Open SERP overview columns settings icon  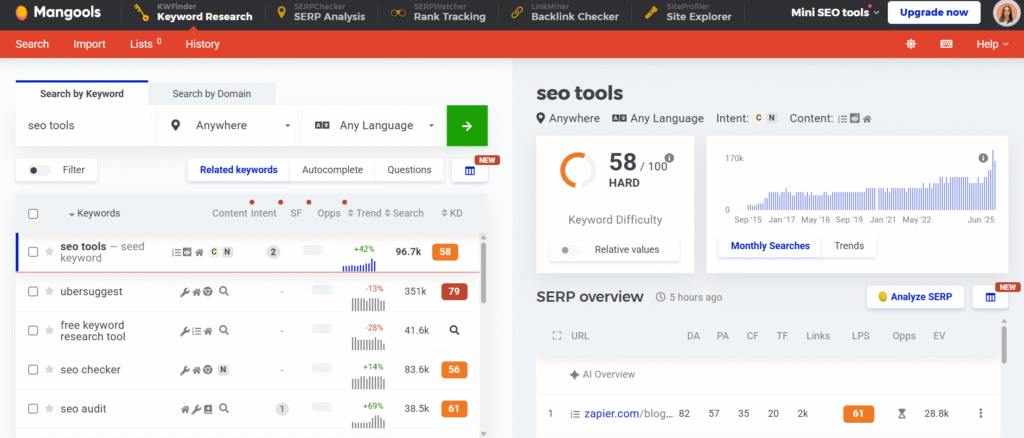coord(990,297)
